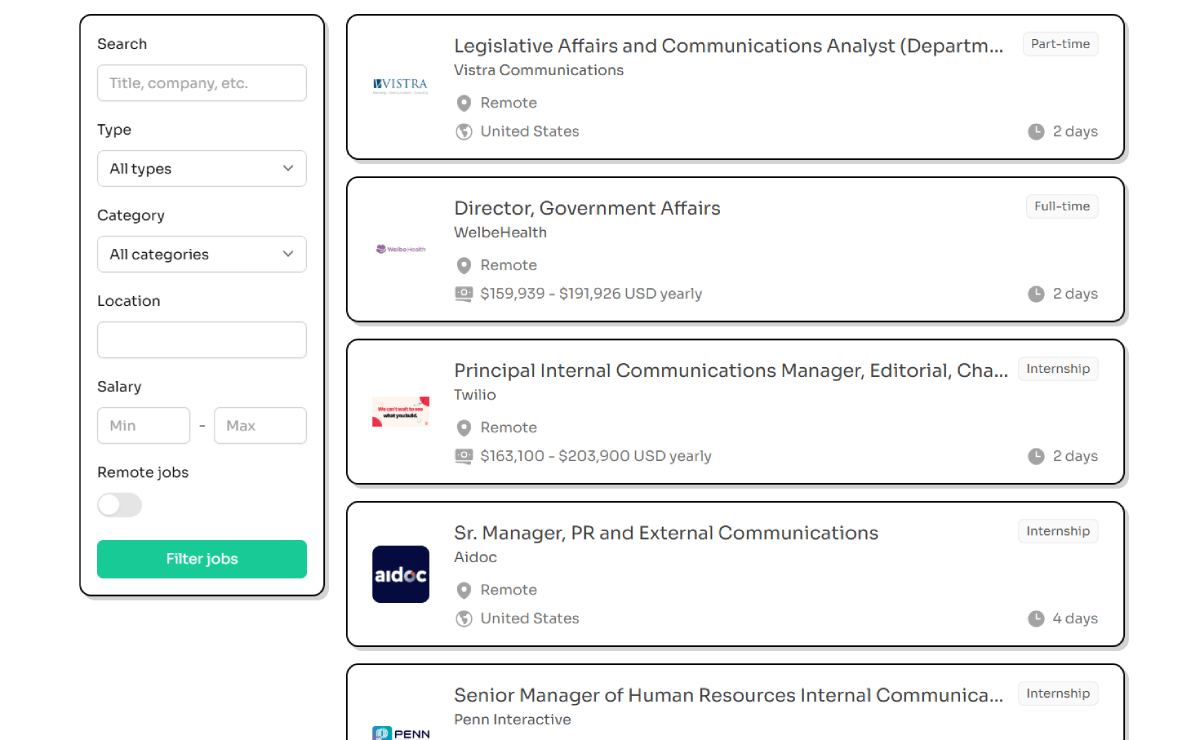Click salary icon on Twilio listing
1200x740 pixels.
coord(464,456)
